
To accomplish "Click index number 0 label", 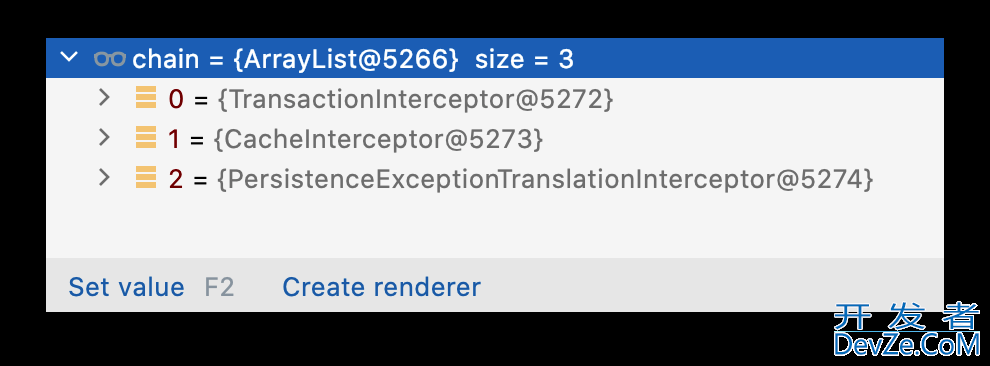I will [x=176, y=100].
